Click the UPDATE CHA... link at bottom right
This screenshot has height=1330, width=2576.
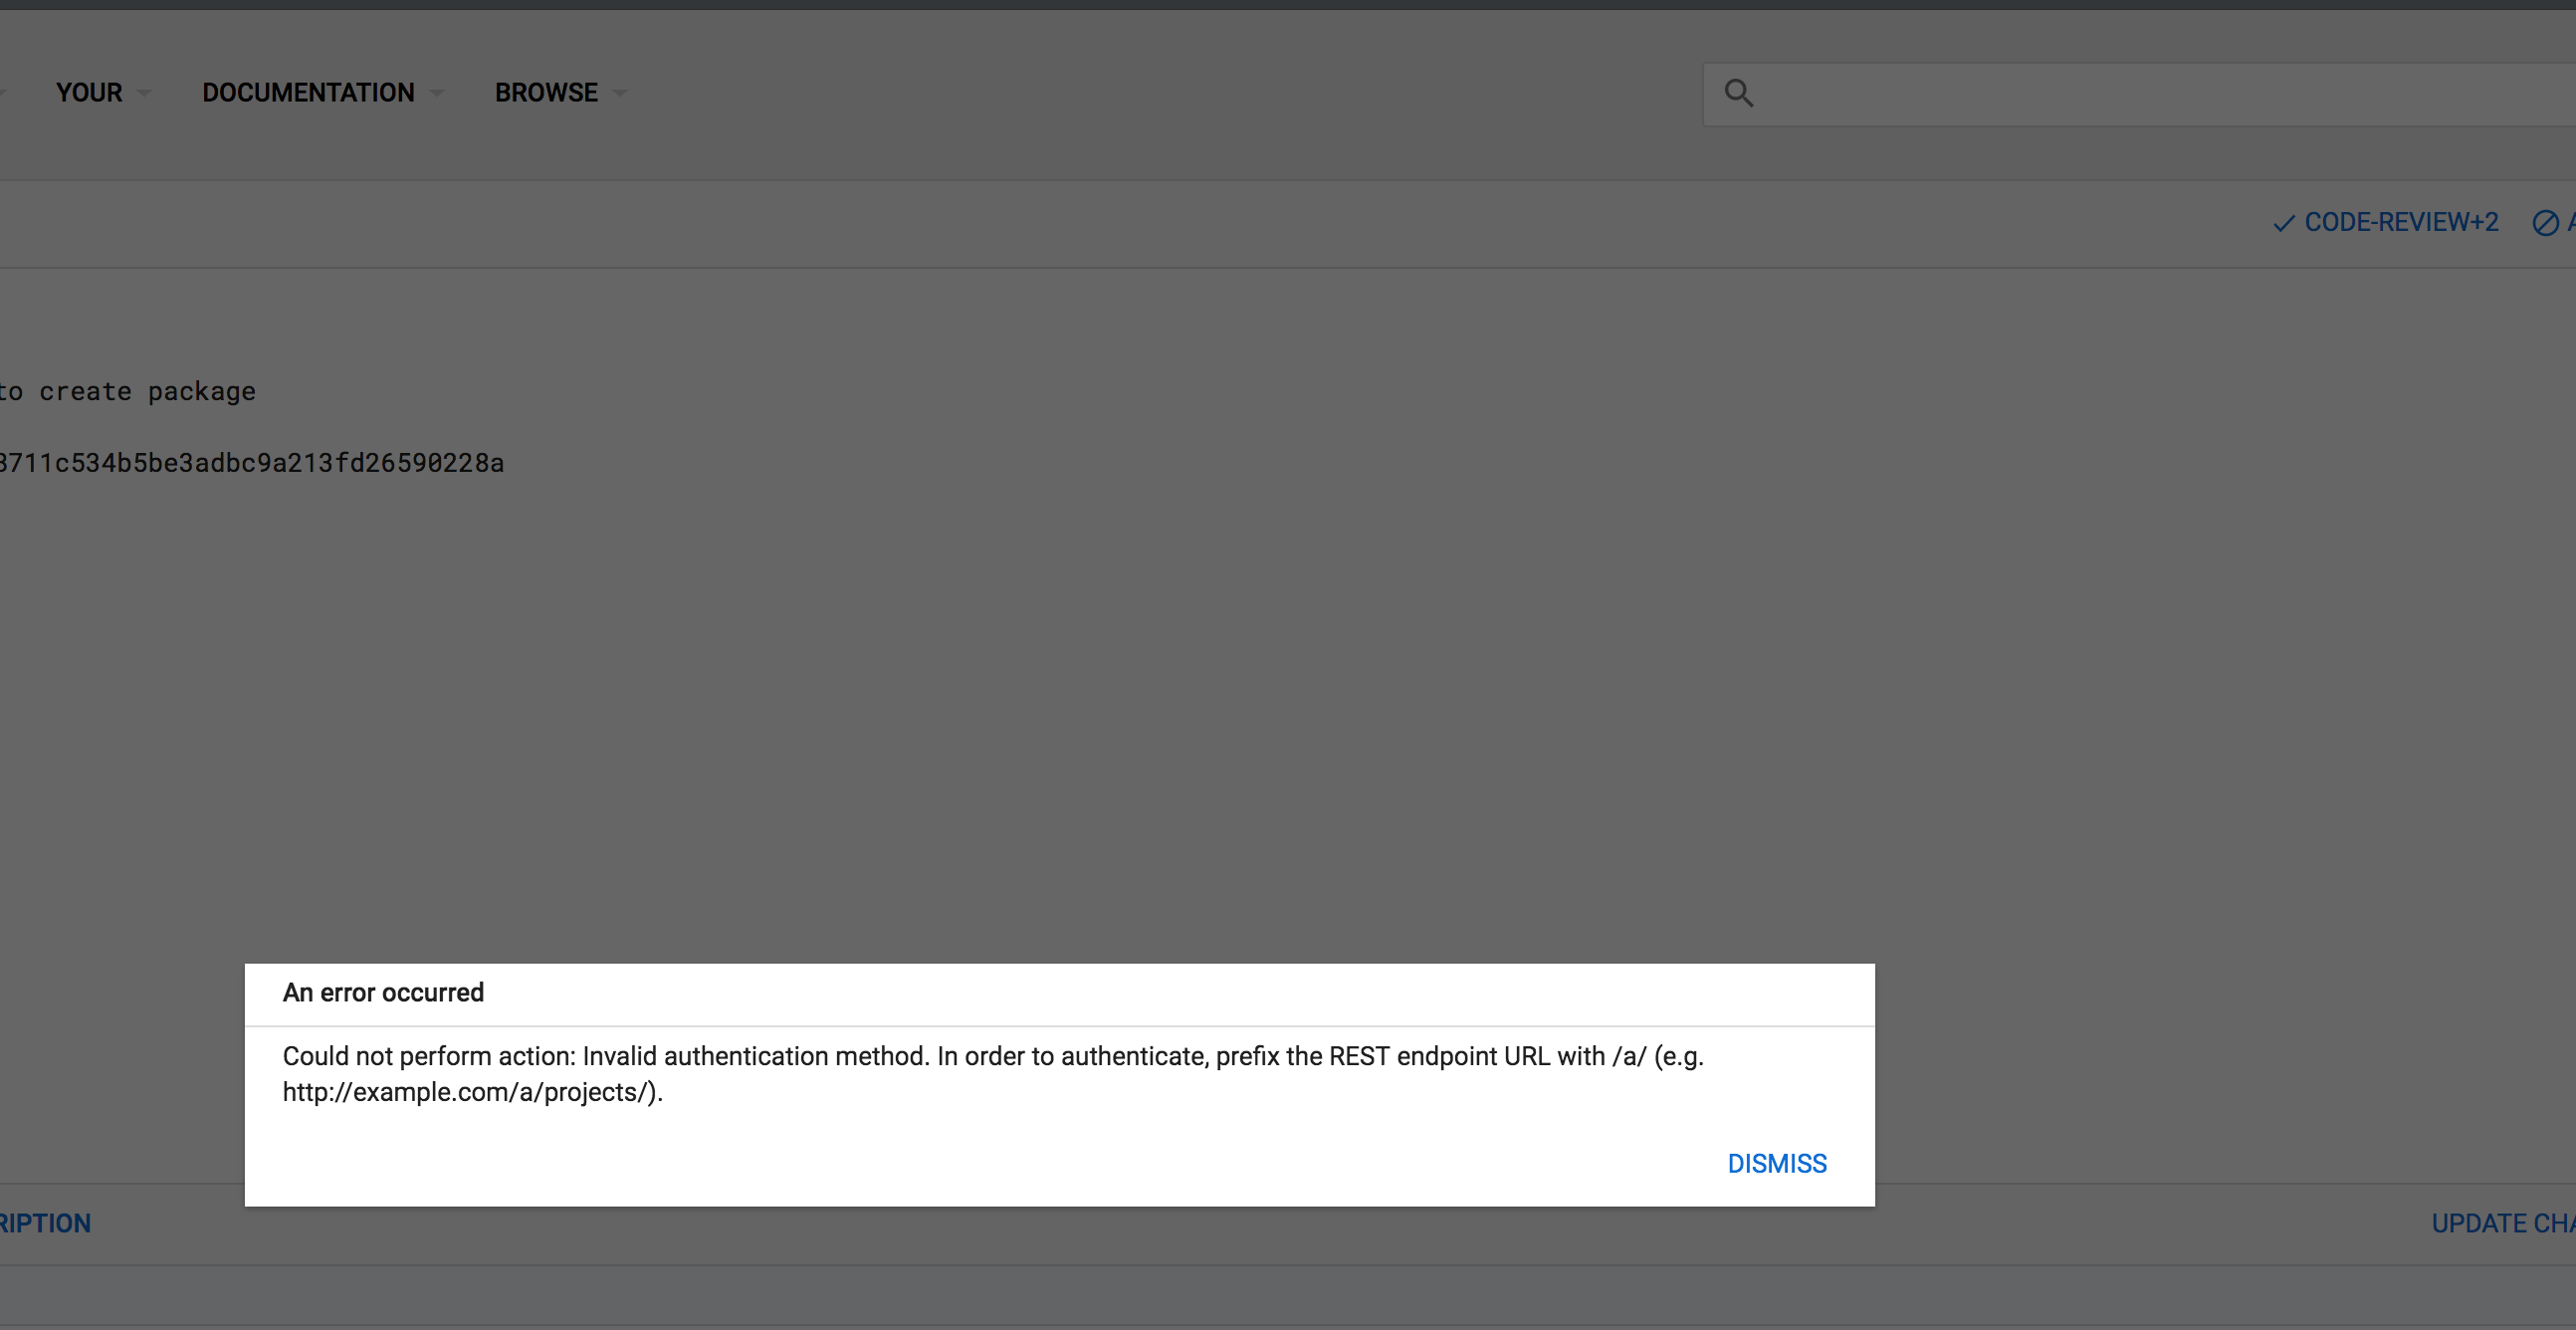pyautogui.click(x=2502, y=1223)
